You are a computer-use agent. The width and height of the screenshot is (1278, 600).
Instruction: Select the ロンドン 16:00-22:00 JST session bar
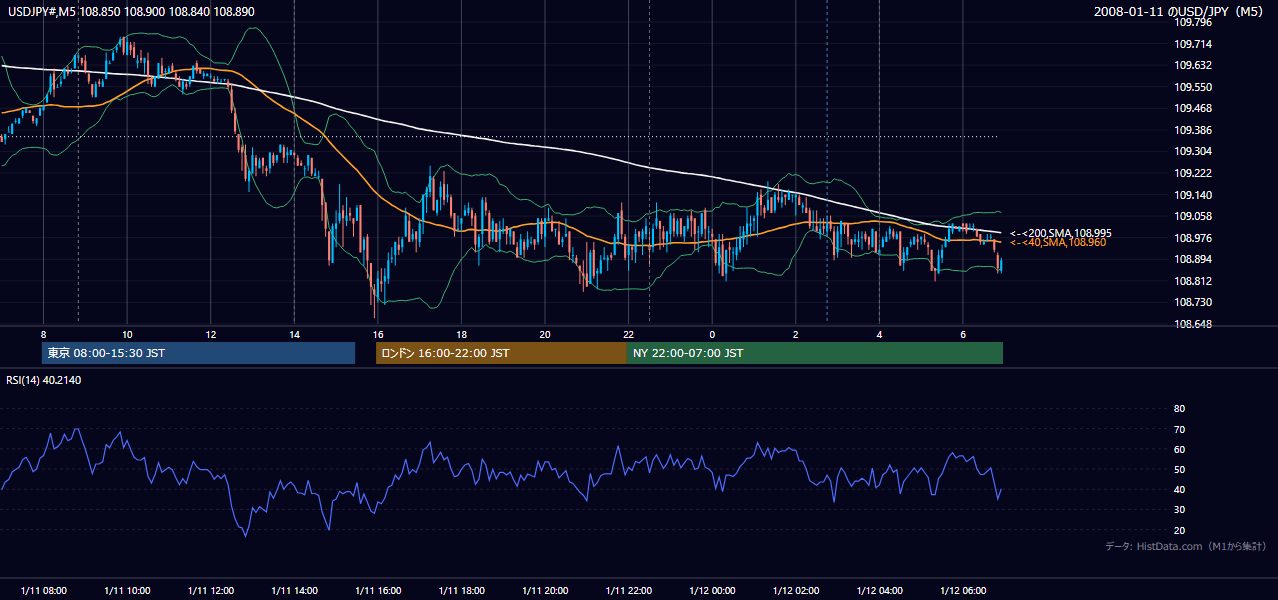pos(501,353)
